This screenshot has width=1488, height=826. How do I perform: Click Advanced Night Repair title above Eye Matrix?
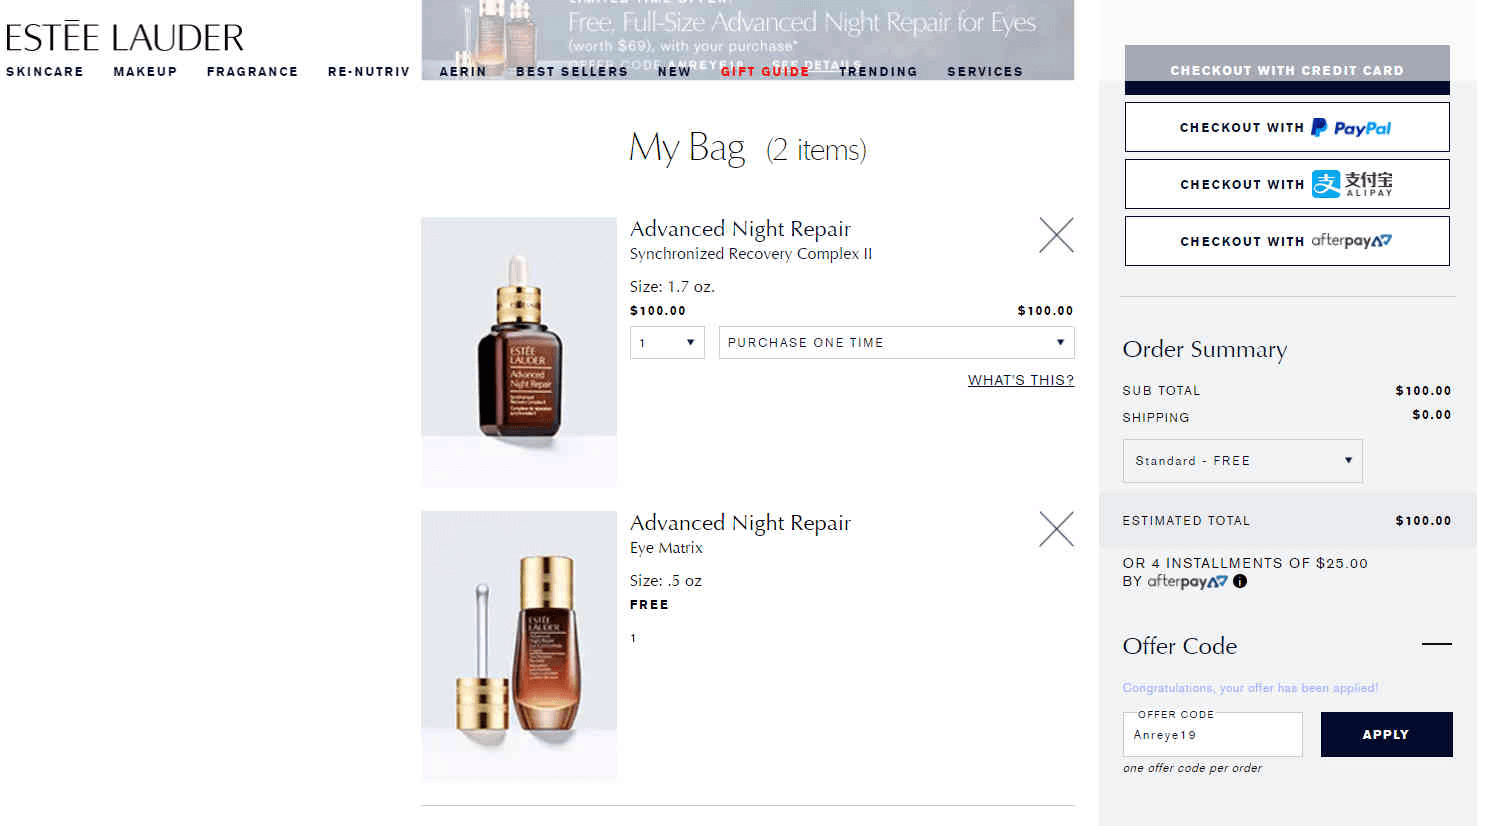[740, 523]
